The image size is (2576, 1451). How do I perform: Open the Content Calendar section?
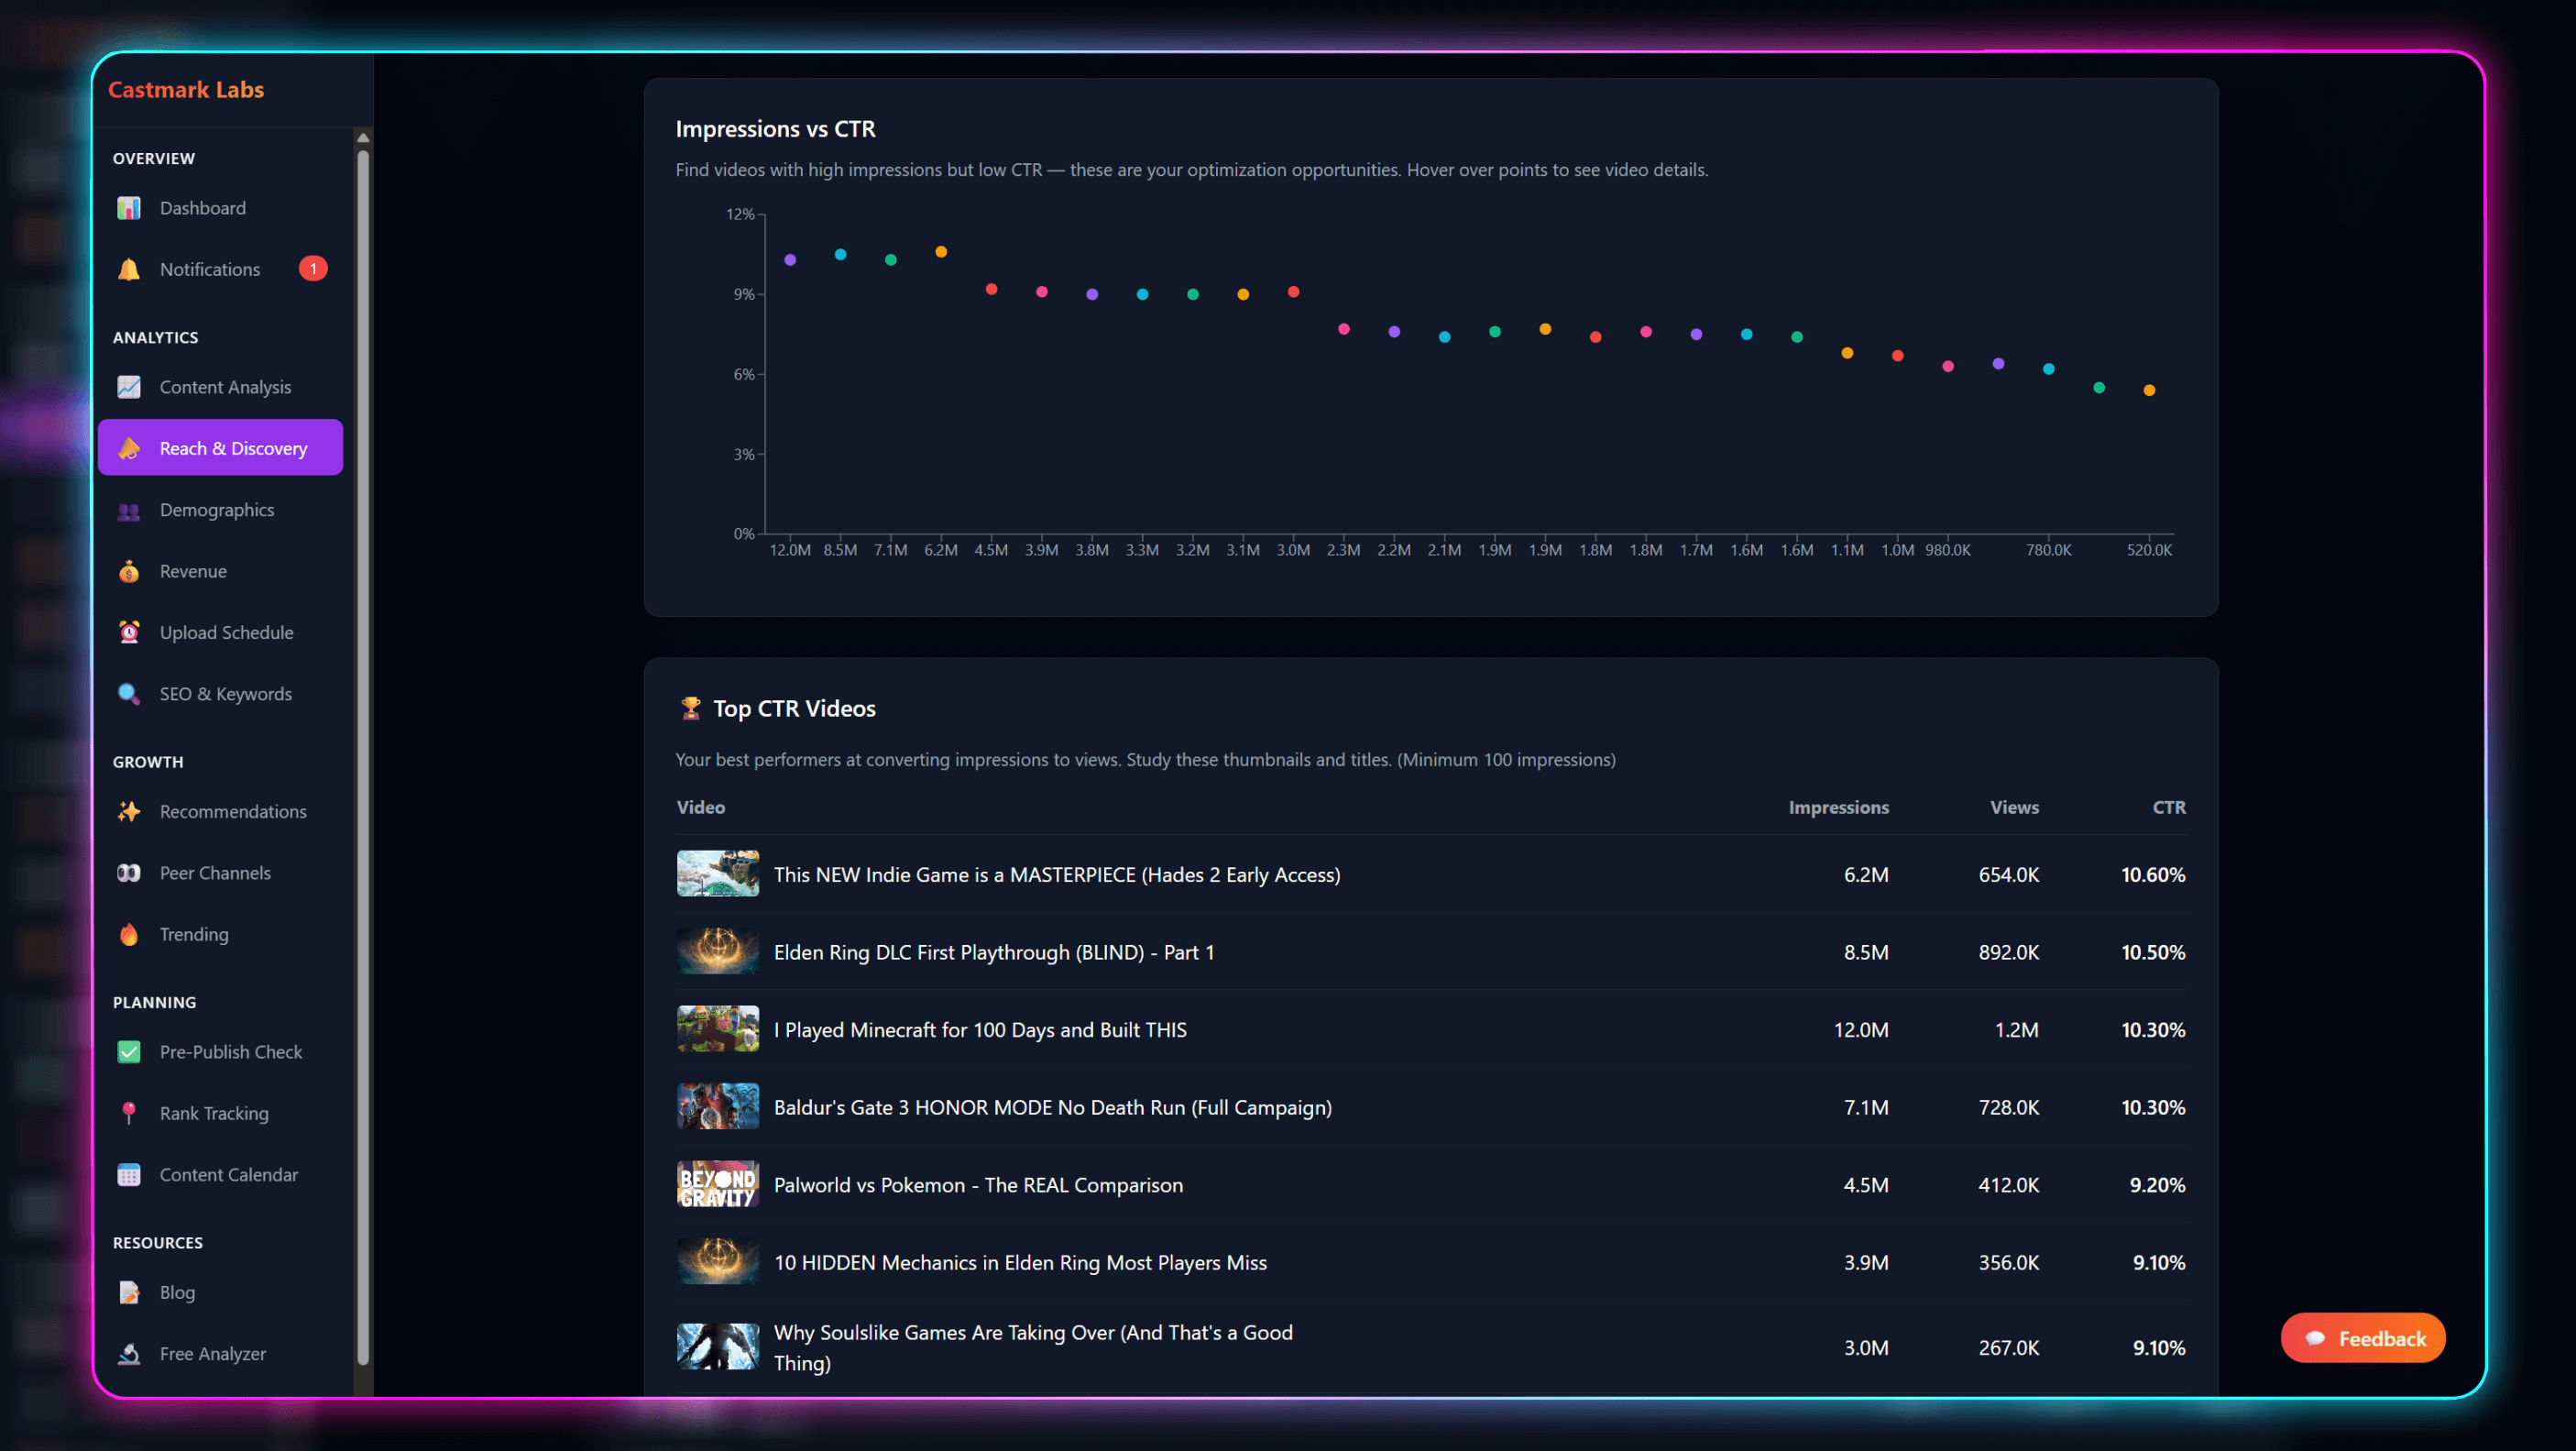(x=228, y=1175)
